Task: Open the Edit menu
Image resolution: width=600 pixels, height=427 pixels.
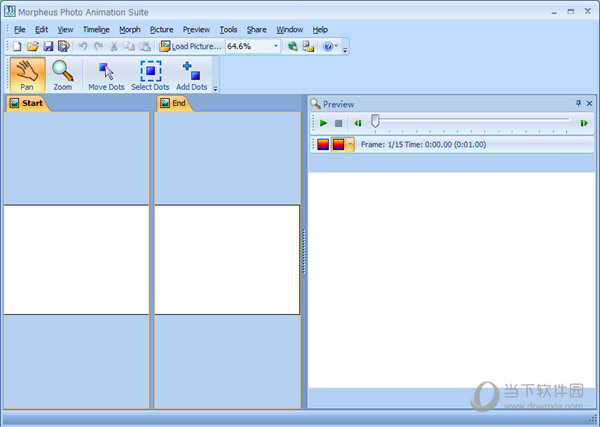Action: 41,30
